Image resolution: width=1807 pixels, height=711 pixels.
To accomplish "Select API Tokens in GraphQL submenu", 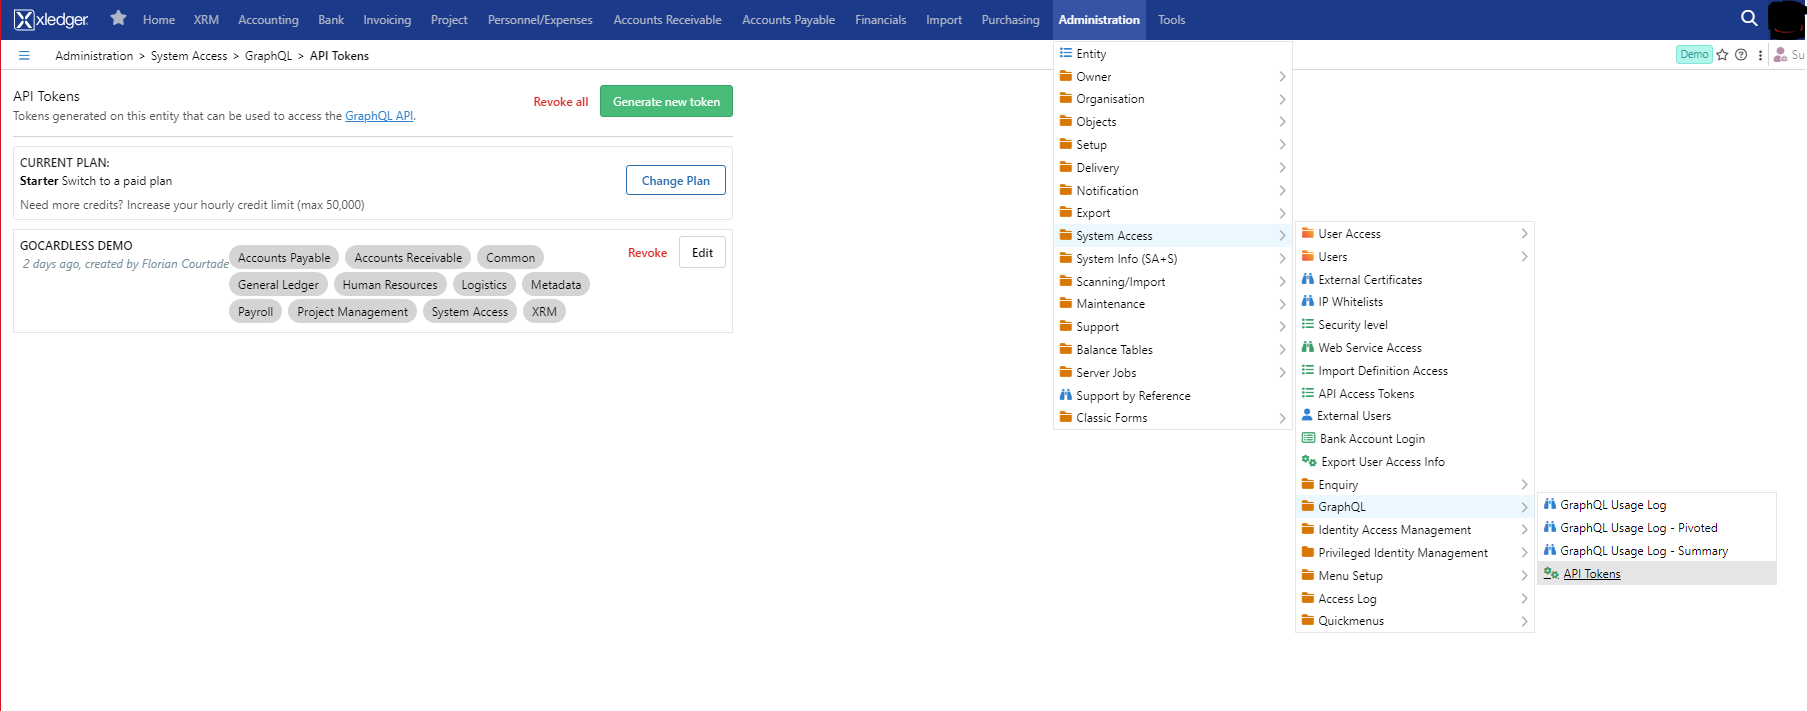I will [x=1591, y=574].
